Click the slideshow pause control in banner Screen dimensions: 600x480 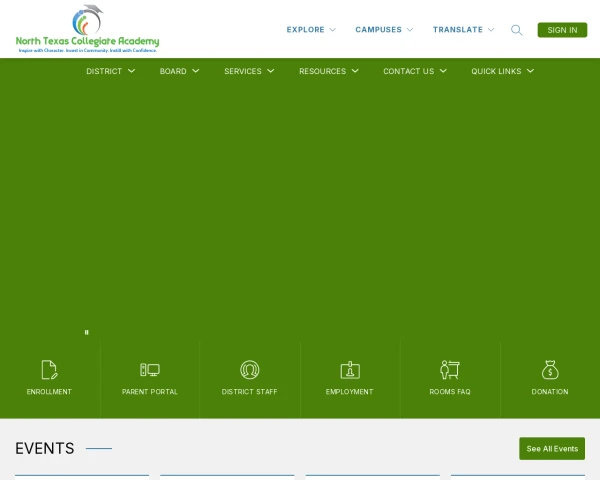86,332
